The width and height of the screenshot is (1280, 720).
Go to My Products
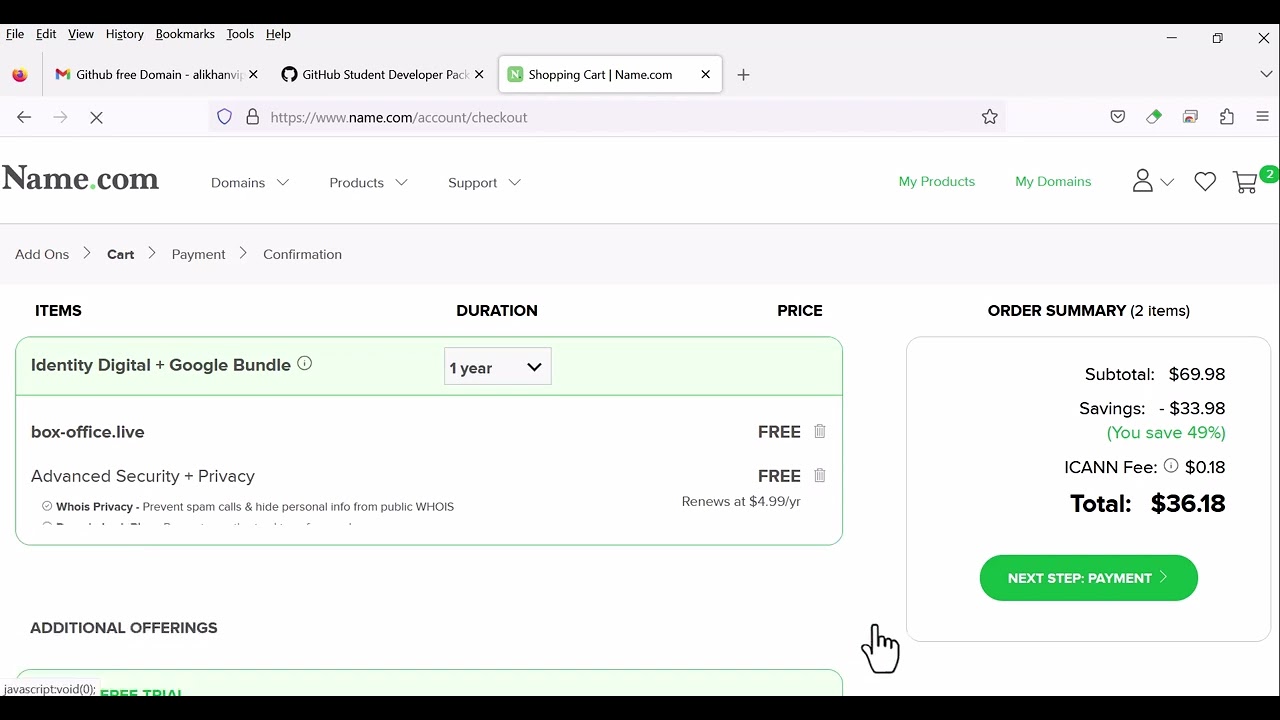click(x=937, y=181)
